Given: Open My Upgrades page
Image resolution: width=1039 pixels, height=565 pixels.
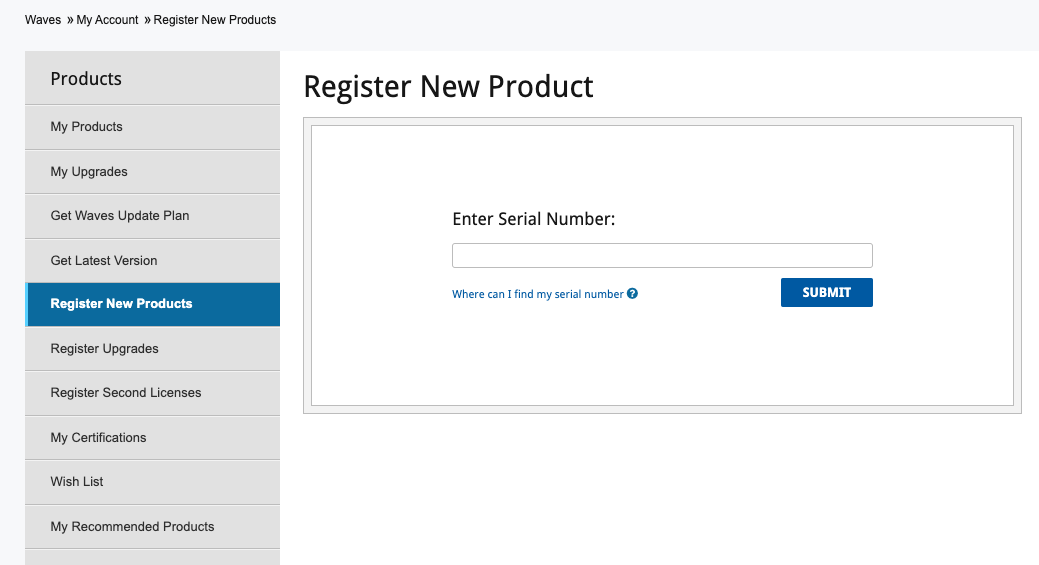Looking at the screenshot, I should click(152, 172).
